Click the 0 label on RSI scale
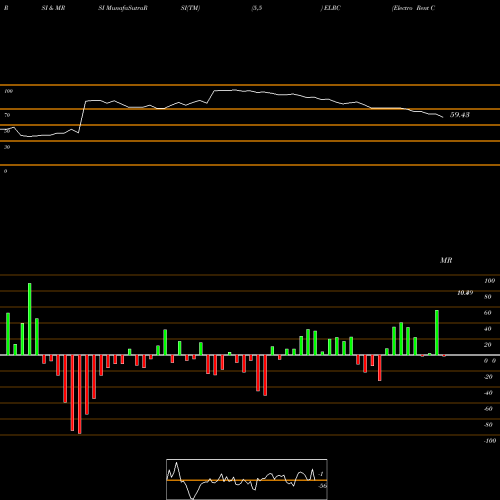The width and height of the screenshot is (500, 500). pos(5,171)
